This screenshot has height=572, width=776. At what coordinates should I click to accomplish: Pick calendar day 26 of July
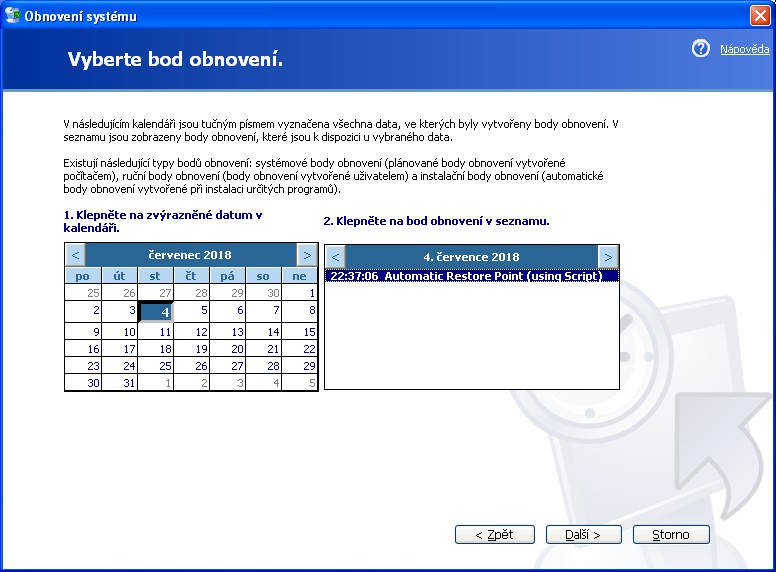pyautogui.click(x=192, y=366)
